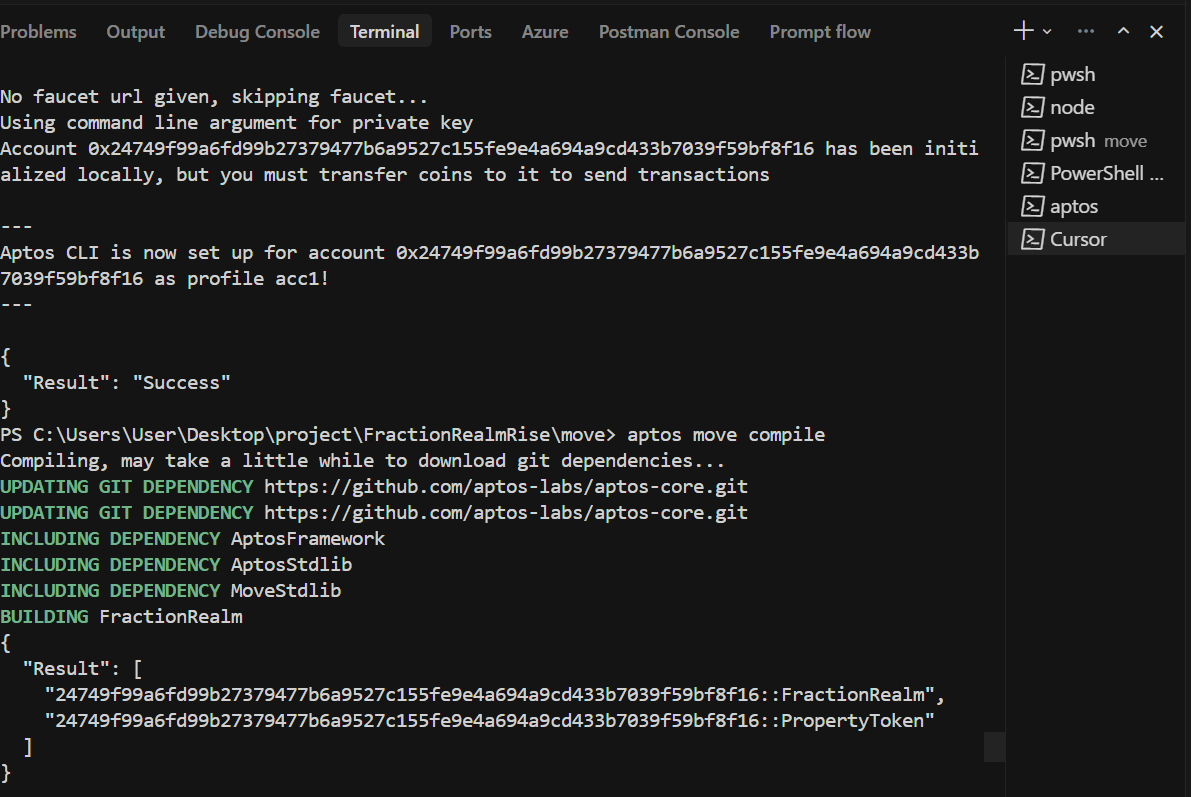
Task: Open the Debug Console tab
Action: tap(257, 32)
